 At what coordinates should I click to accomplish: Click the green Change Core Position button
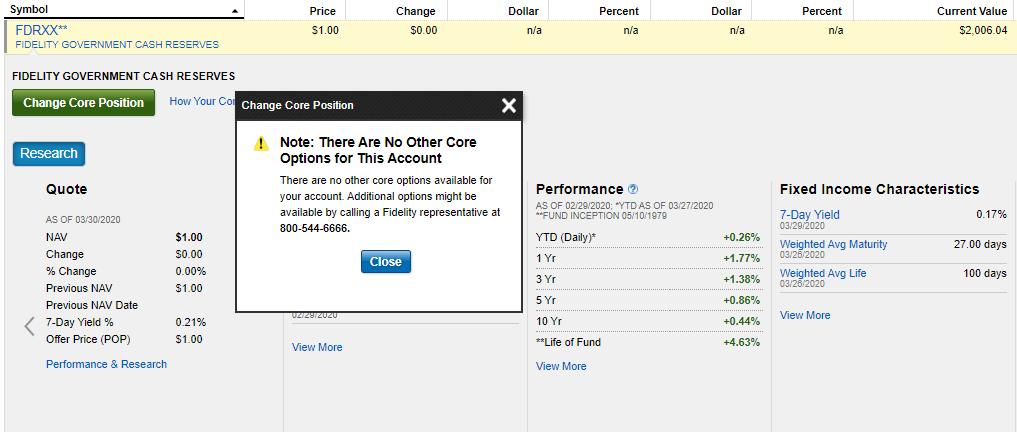point(83,102)
